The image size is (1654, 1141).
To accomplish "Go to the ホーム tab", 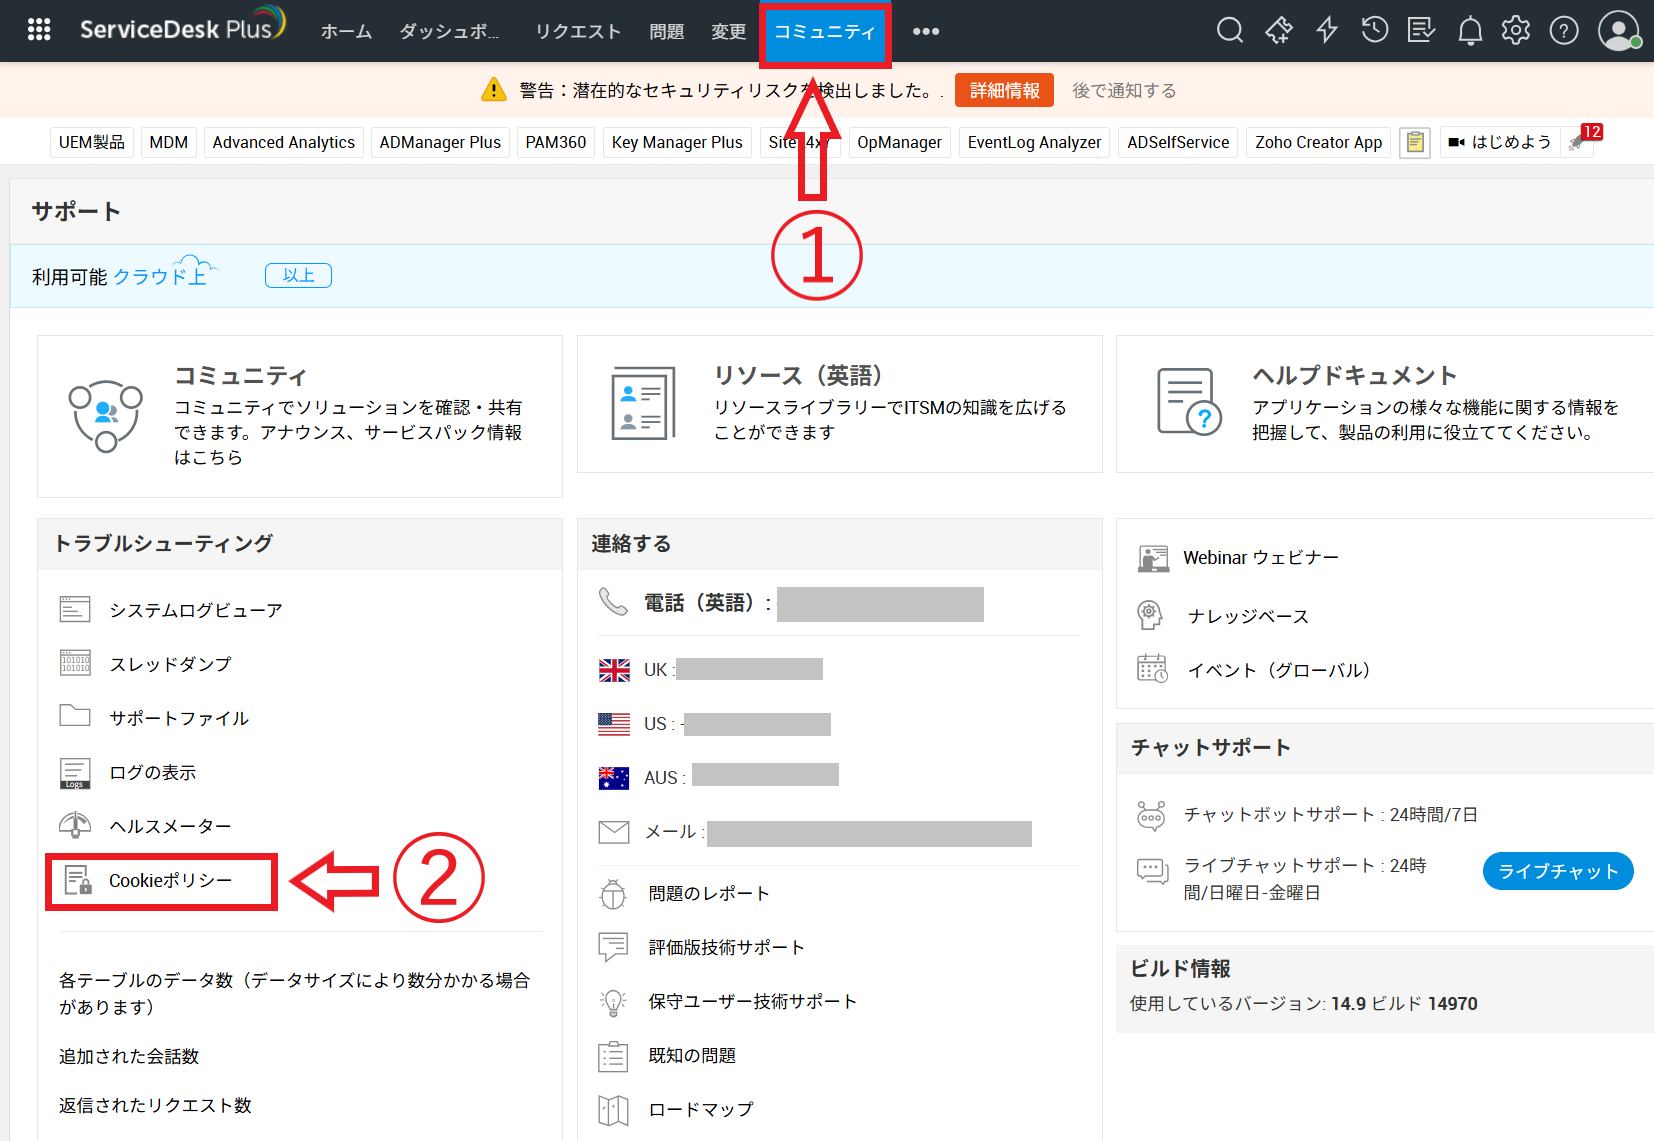I will [x=346, y=32].
